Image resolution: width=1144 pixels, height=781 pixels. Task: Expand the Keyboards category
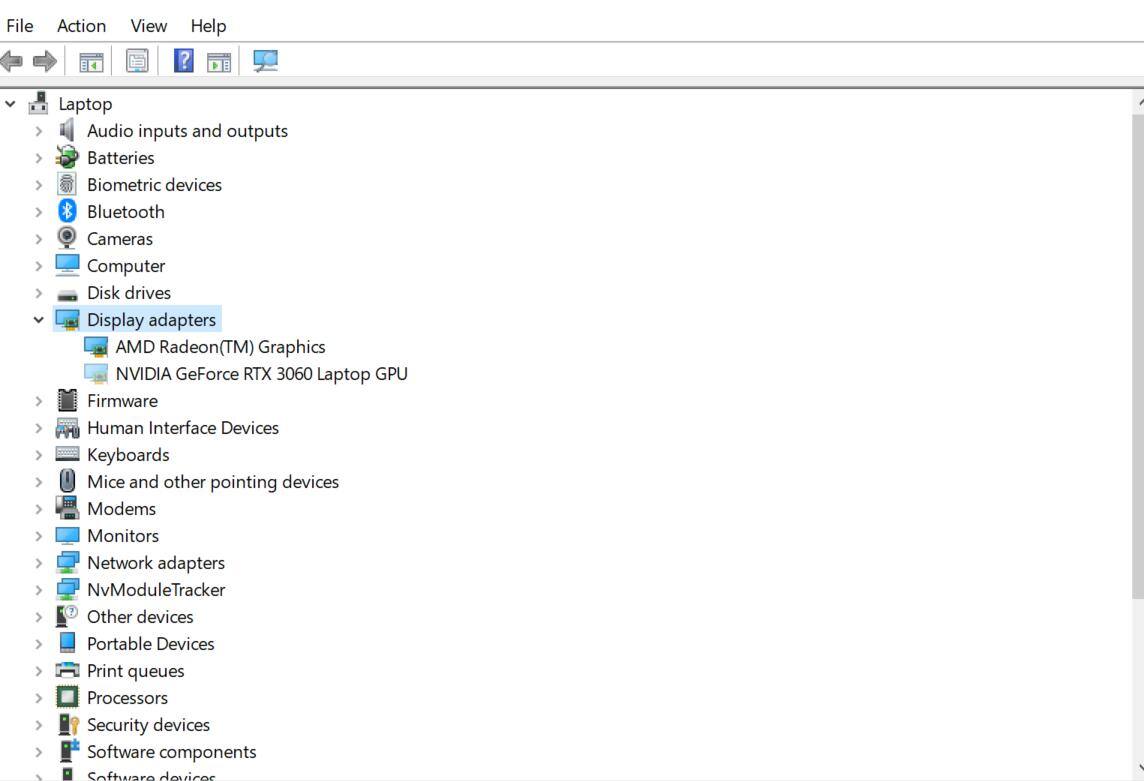[x=39, y=455]
